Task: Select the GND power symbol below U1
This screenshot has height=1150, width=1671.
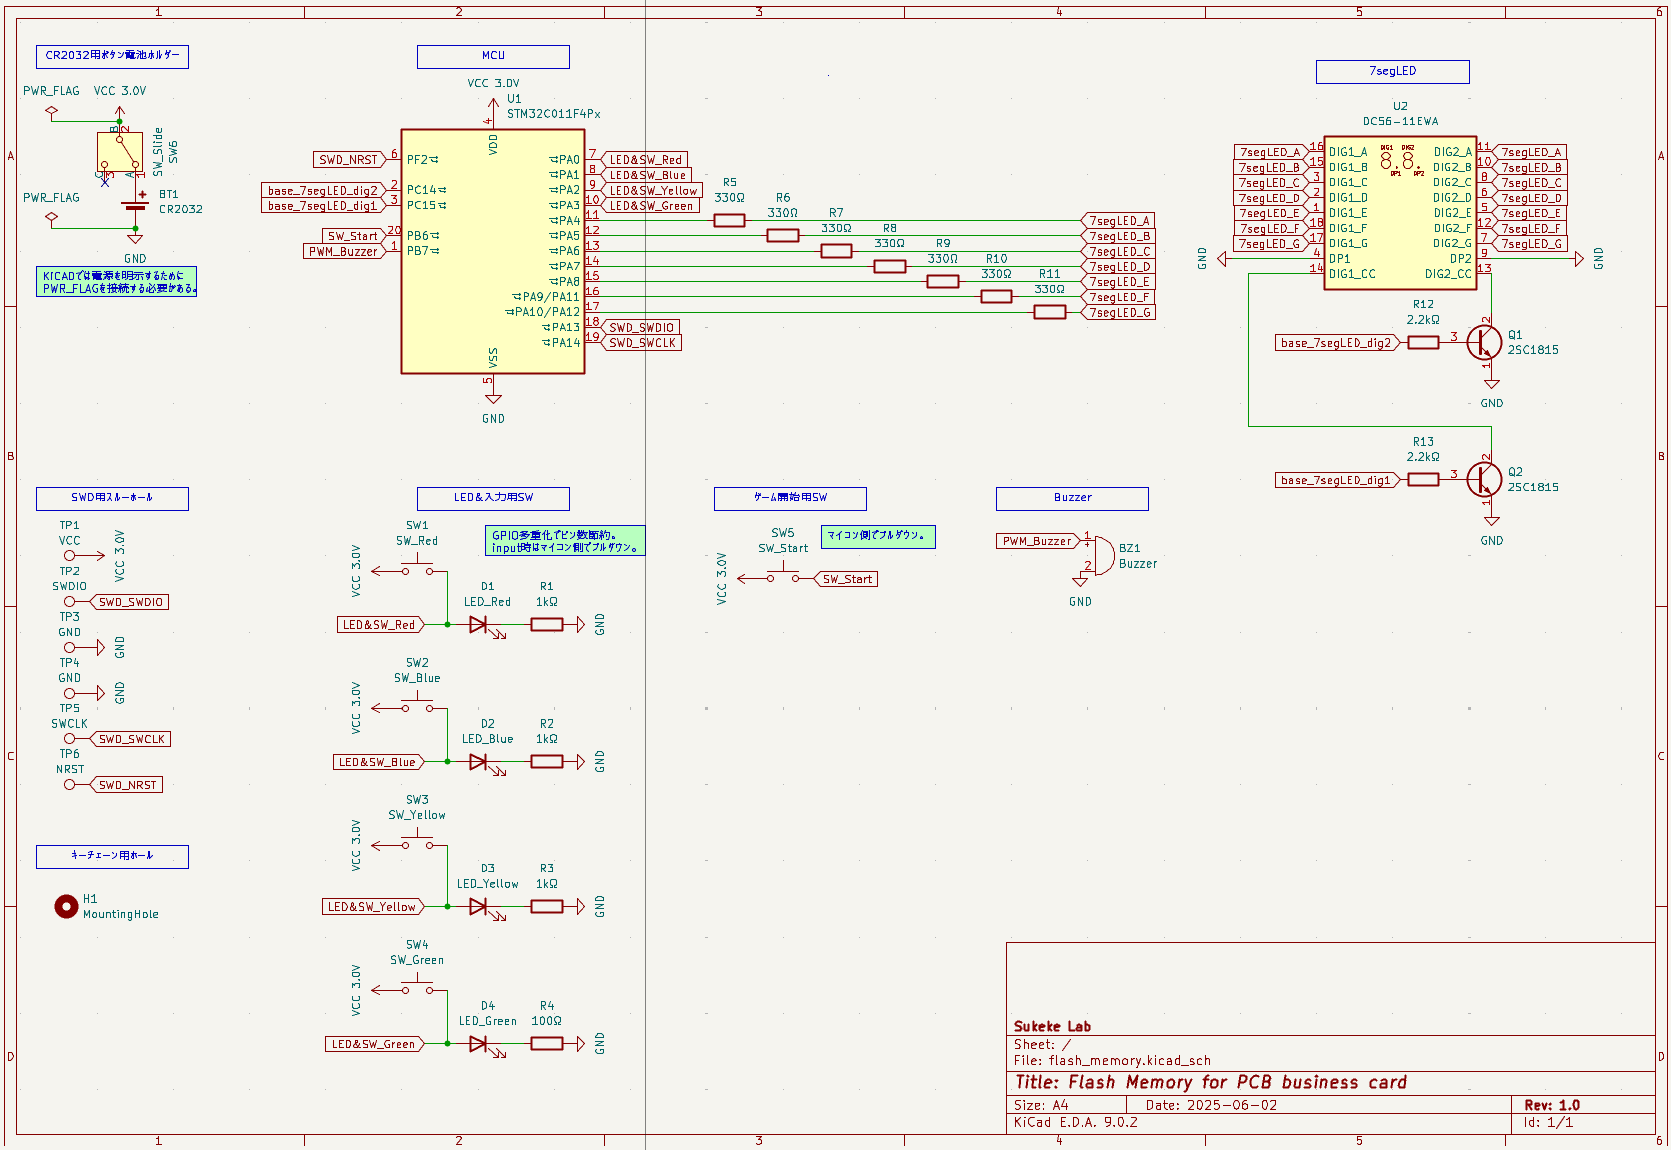Action: click(x=492, y=400)
